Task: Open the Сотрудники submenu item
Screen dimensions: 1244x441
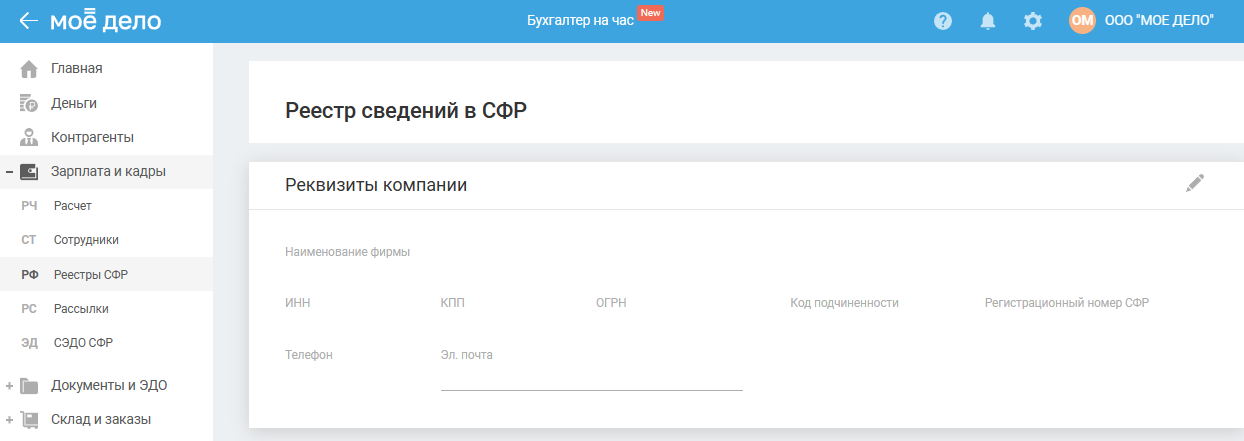Action: (x=86, y=240)
